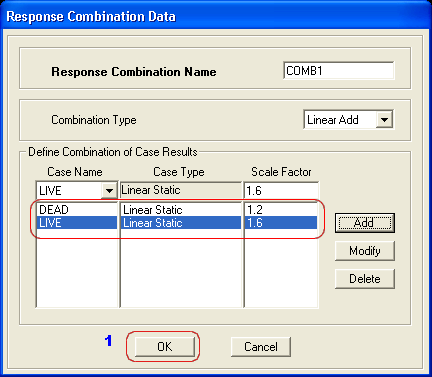Edit the Response Combination Name field COMB1
Viewport: 432px width, 377px height.
point(339,71)
